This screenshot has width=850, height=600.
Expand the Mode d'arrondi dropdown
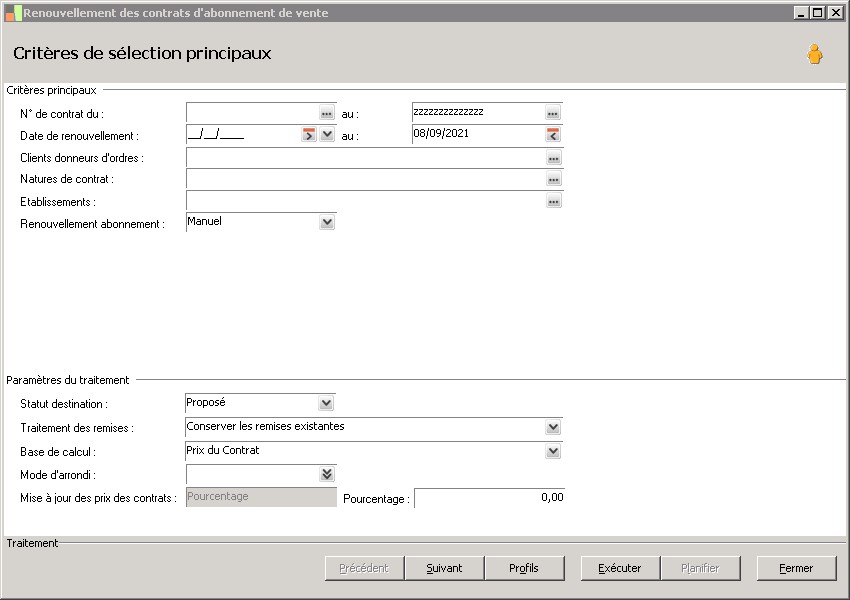(x=326, y=475)
